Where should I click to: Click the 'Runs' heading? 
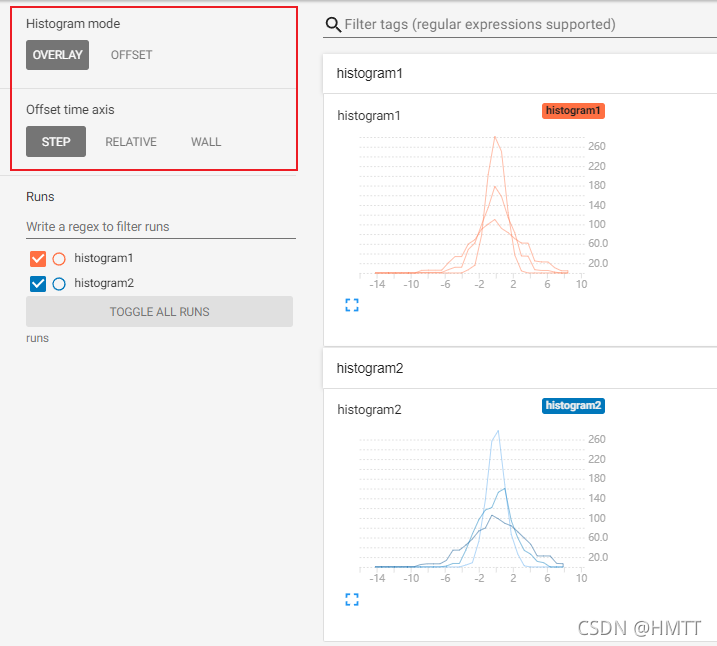pyautogui.click(x=40, y=197)
